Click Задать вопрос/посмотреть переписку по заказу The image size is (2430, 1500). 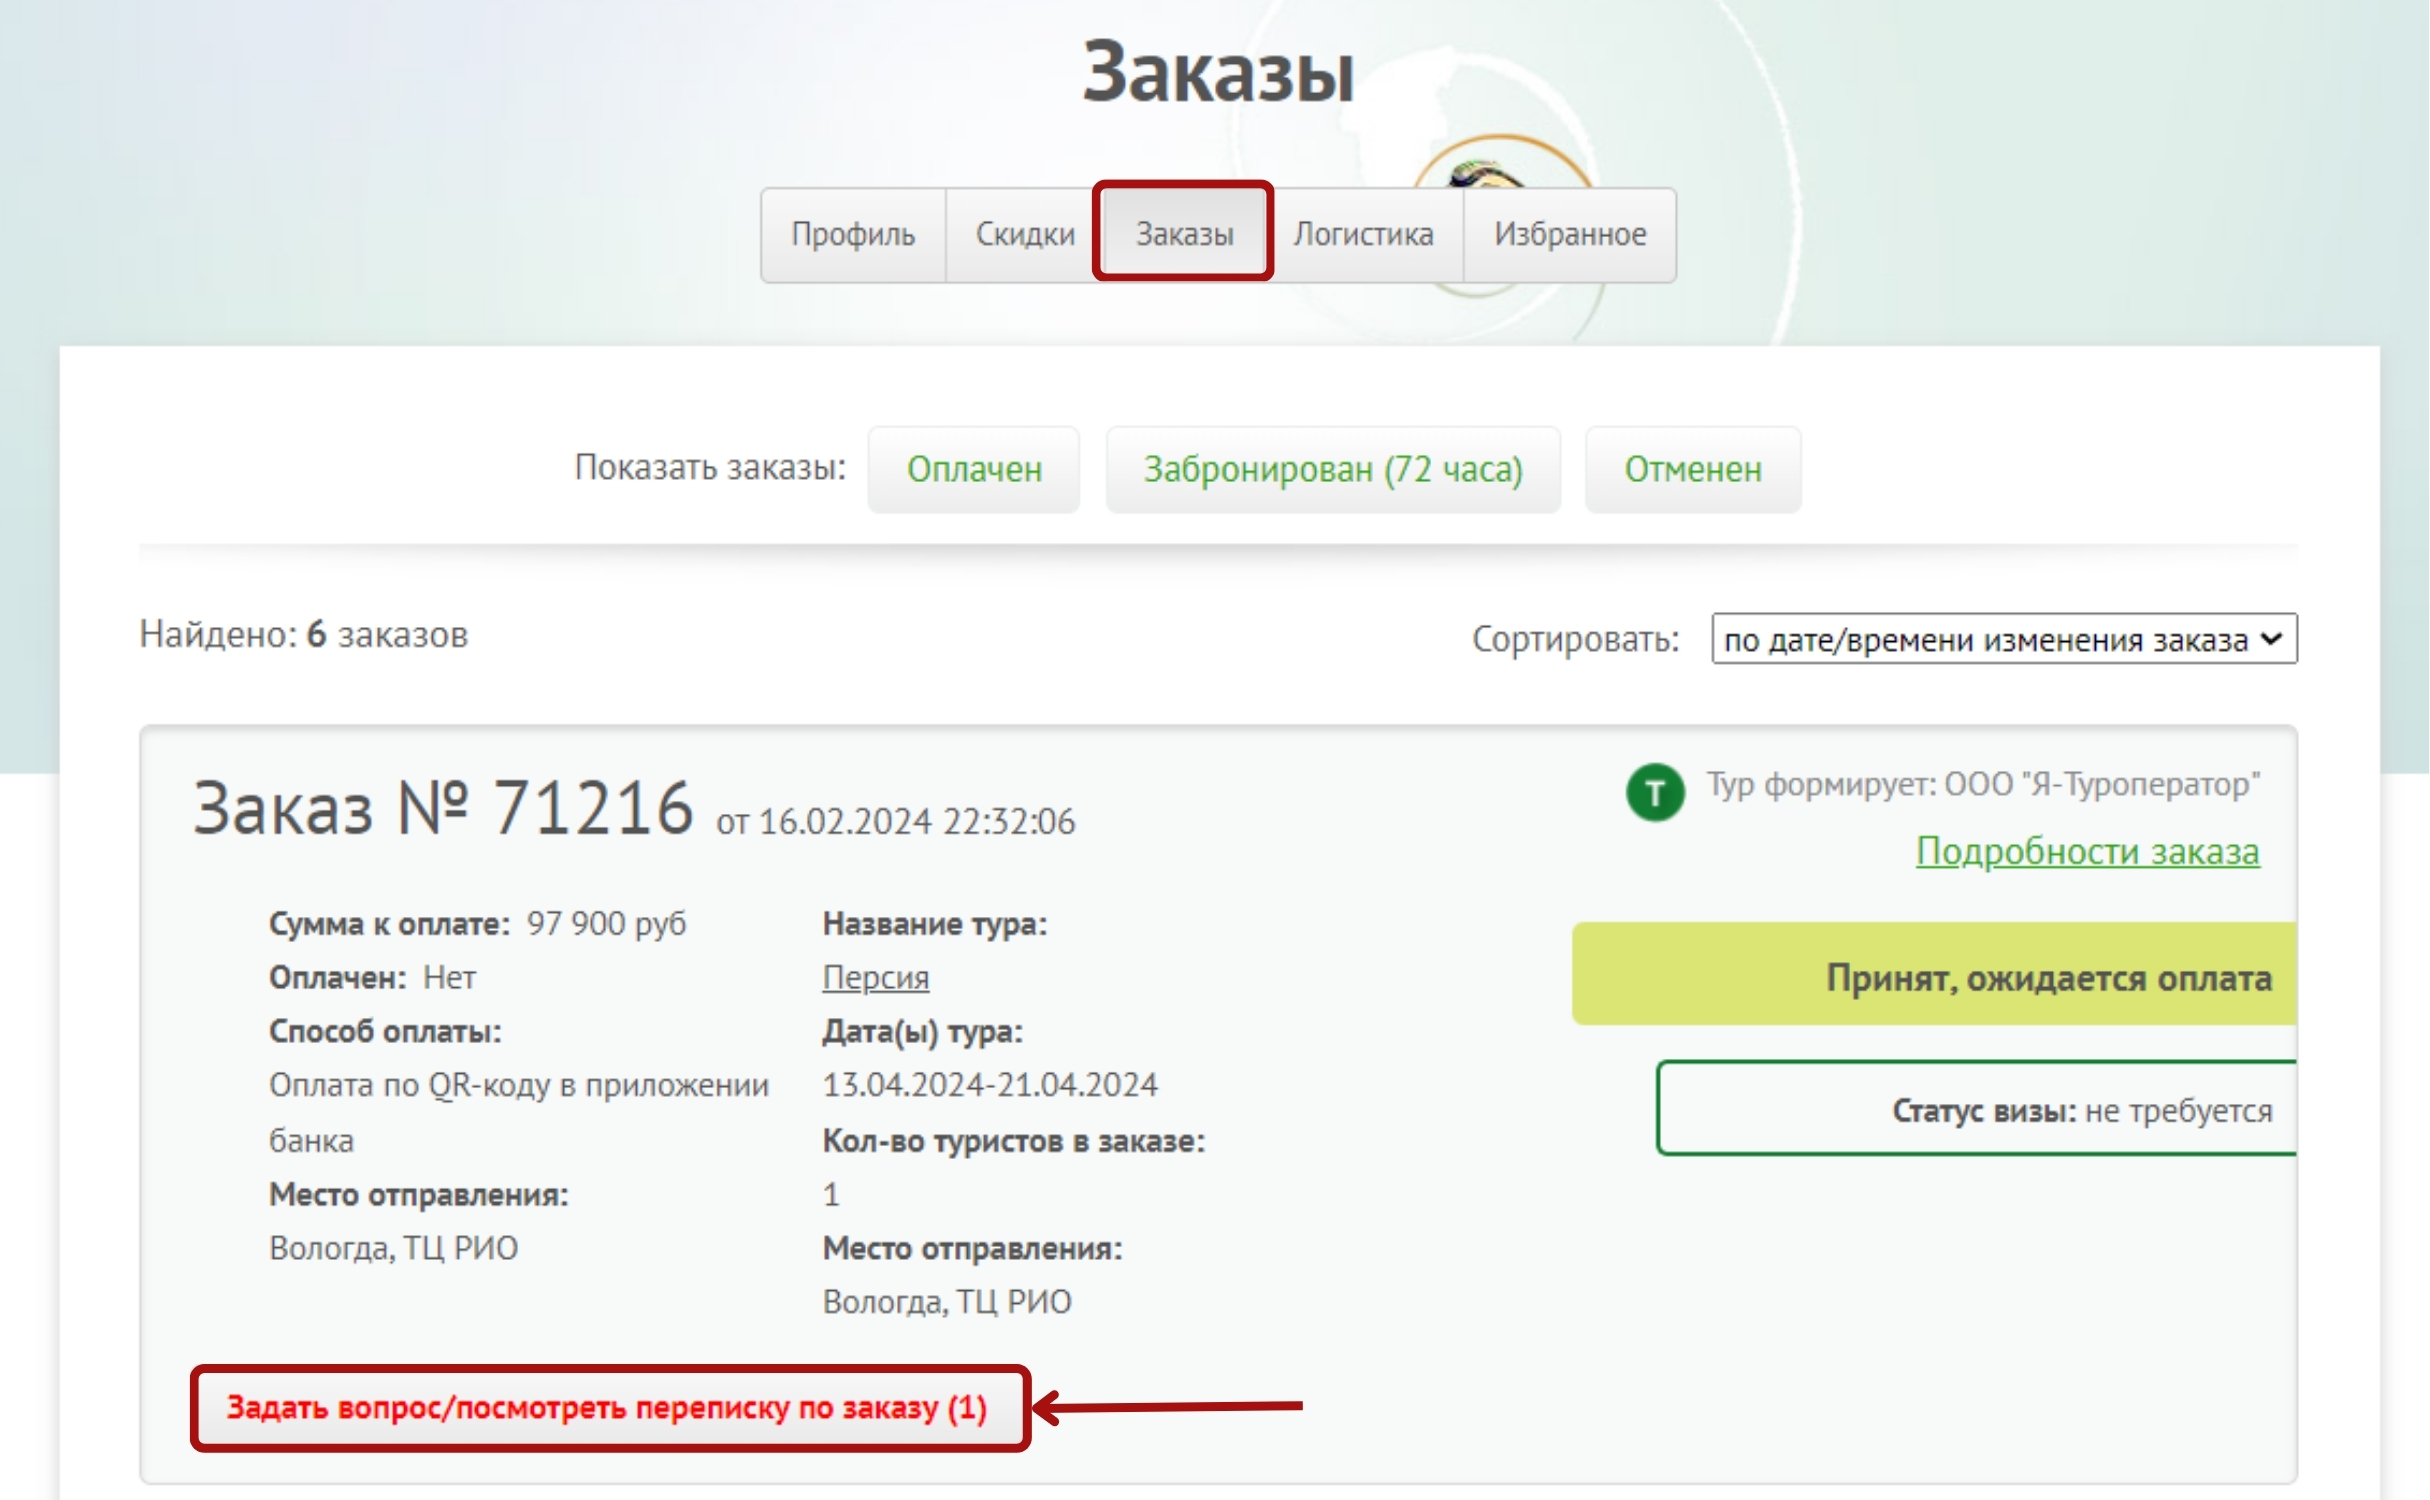607,1408
